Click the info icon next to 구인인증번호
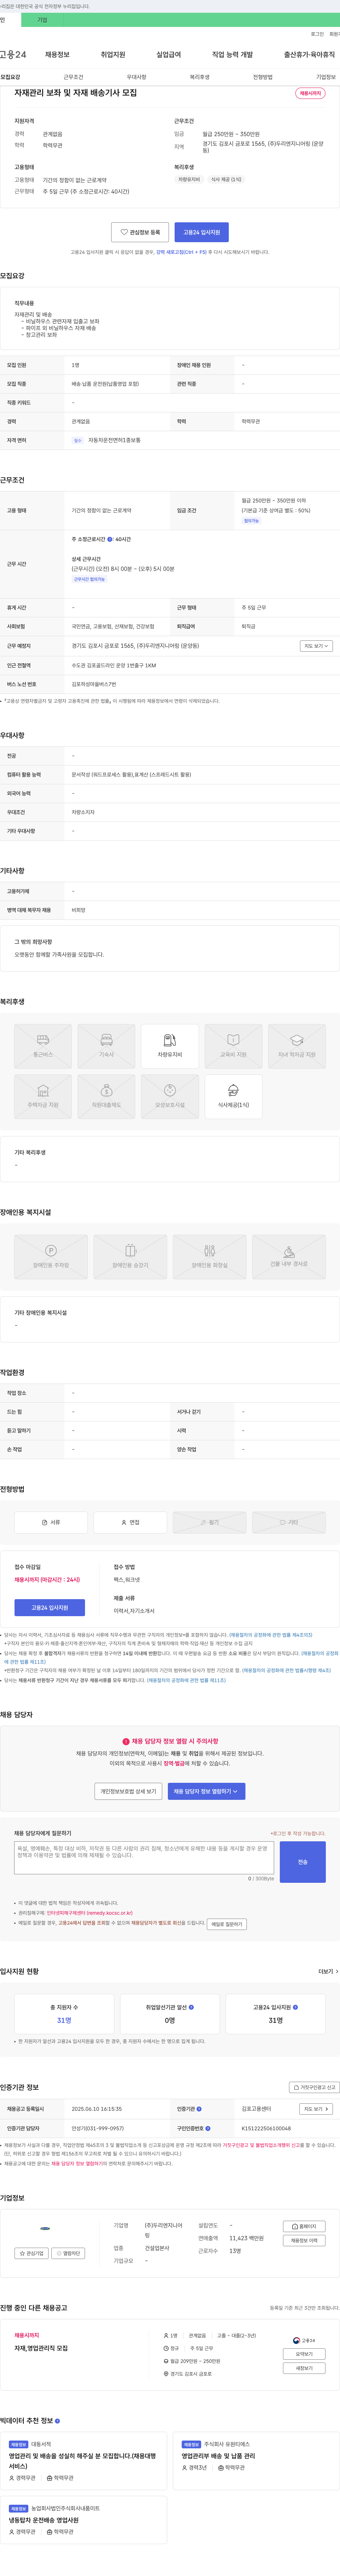This screenshot has width=340, height=2576. tap(208, 2128)
